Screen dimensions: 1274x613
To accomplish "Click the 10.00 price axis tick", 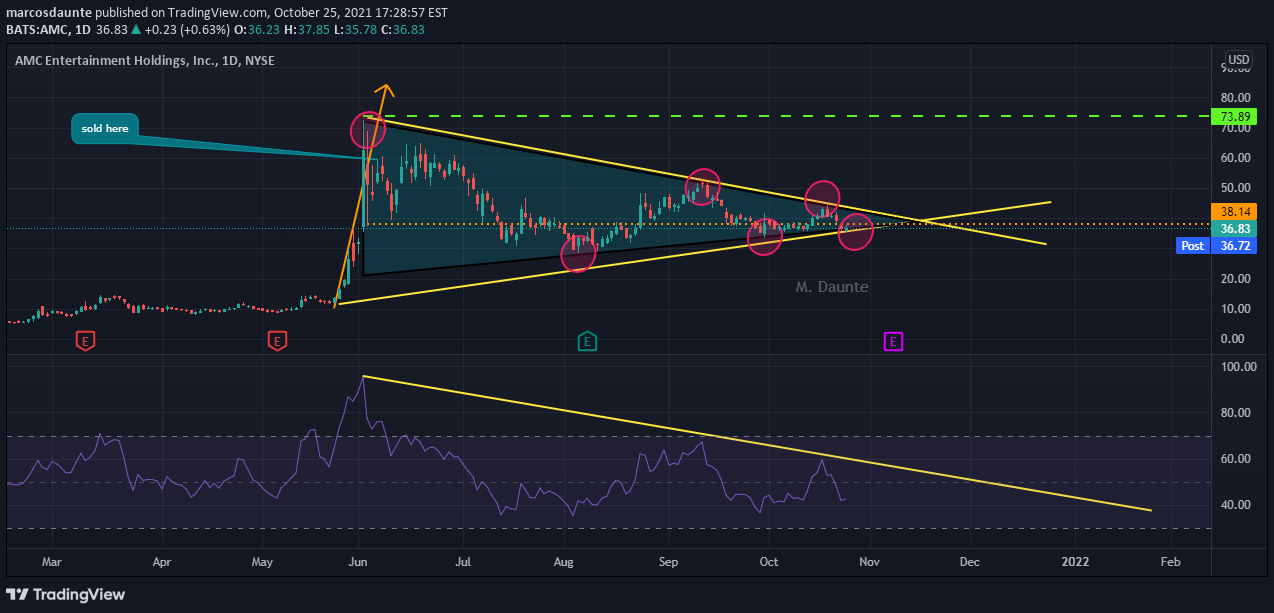I will pos(1236,309).
